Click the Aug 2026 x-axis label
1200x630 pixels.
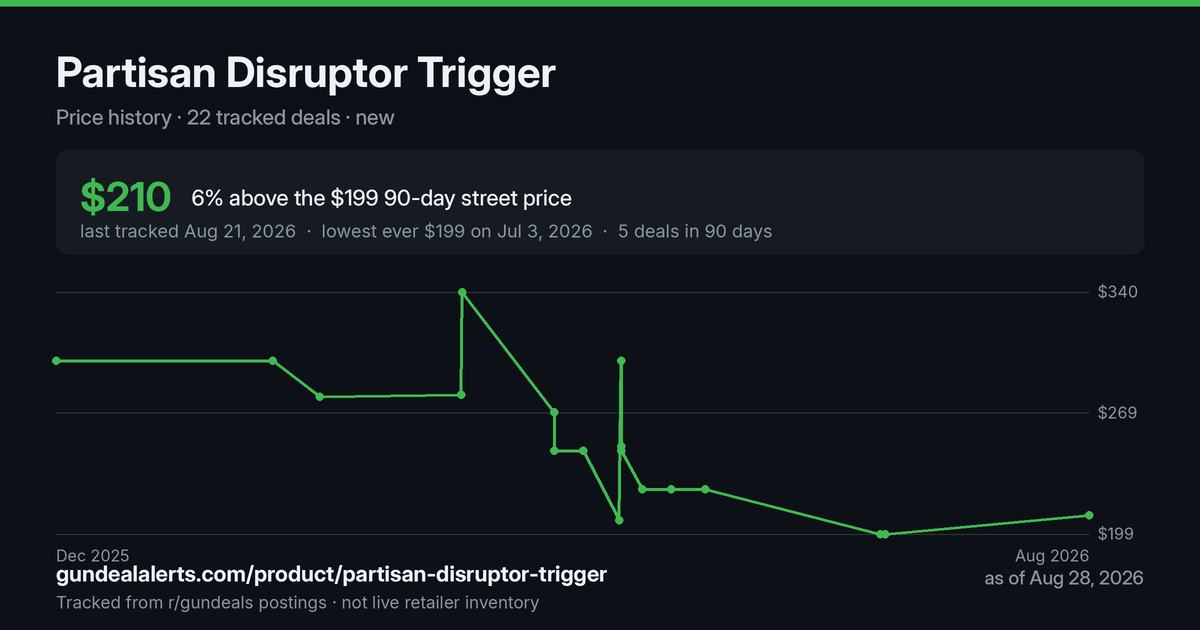pos(1052,555)
